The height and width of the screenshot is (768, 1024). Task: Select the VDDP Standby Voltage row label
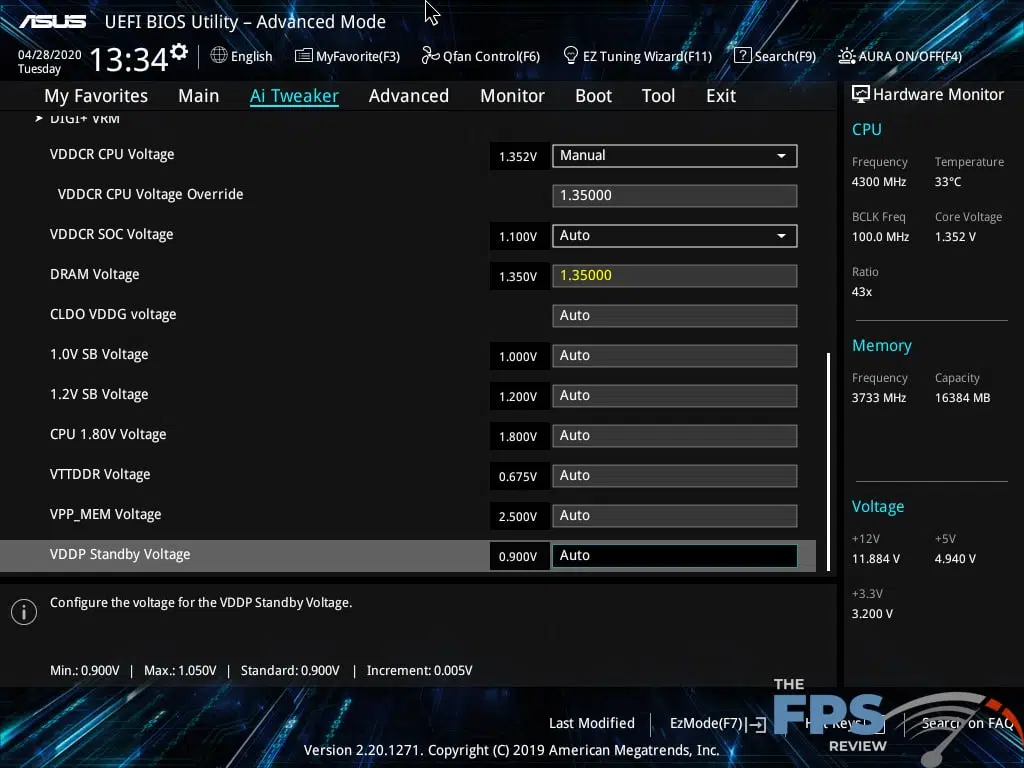[120, 554]
